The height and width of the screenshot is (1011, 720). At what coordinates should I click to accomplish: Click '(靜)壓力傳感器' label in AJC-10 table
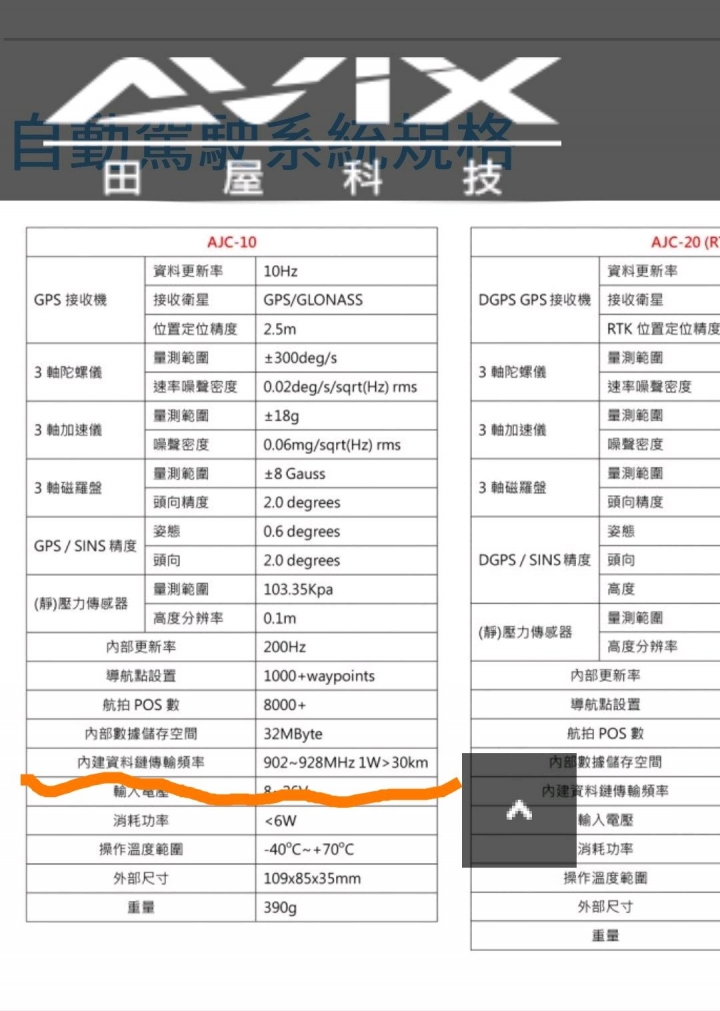81,604
